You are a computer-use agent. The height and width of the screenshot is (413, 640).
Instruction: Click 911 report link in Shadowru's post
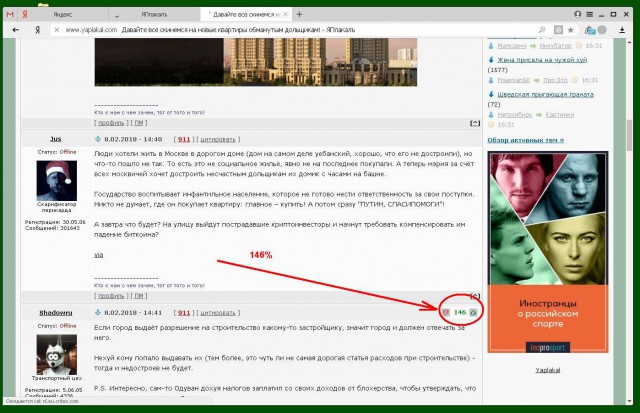(184, 313)
